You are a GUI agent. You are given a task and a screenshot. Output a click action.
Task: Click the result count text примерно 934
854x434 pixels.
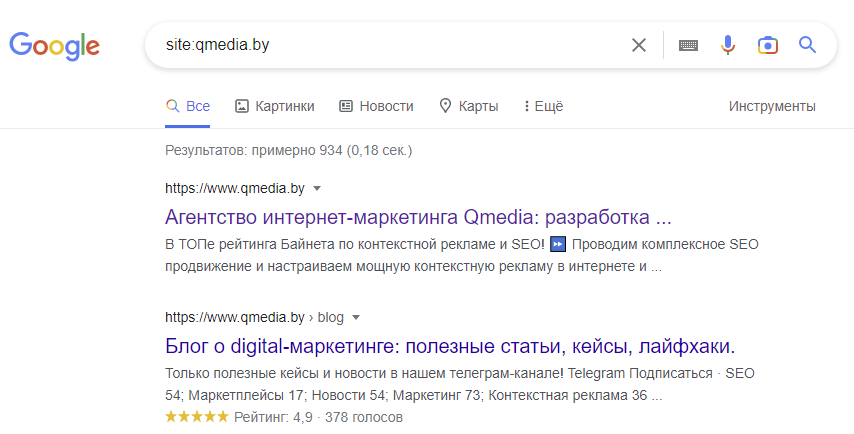(296, 150)
